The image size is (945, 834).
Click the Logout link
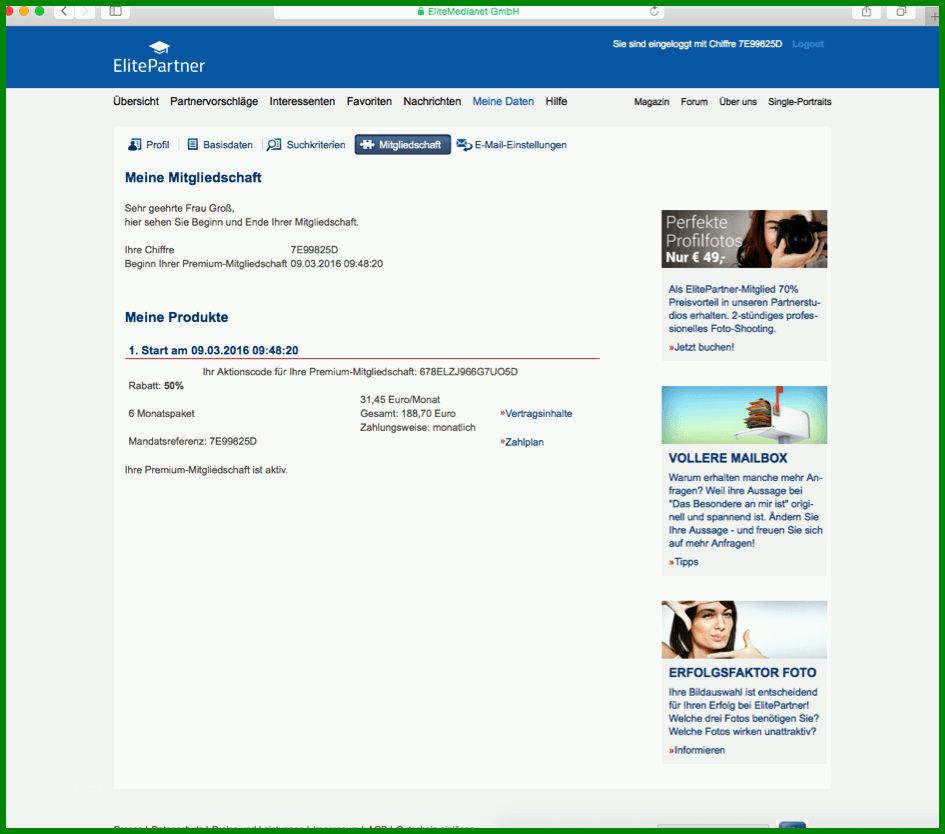pos(808,44)
